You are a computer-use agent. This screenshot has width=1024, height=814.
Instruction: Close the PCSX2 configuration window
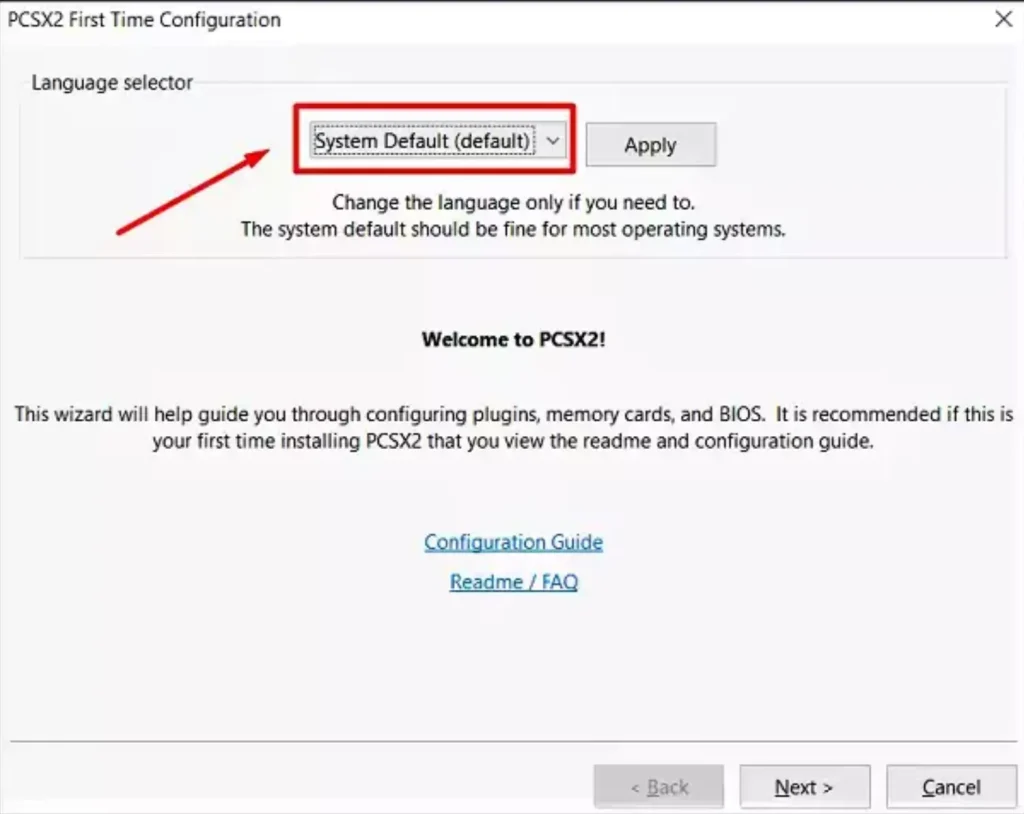(x=1003, y=19)
